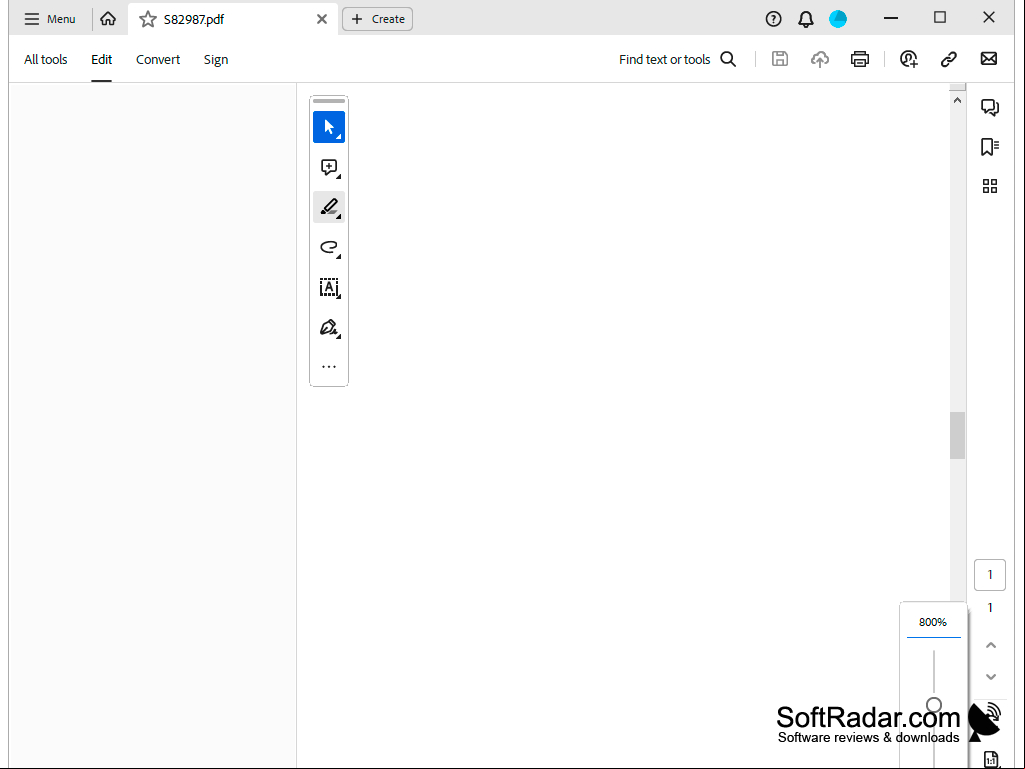Send file by email icon
Viewport: 1025px width, 769px height.
pos(989,59)
